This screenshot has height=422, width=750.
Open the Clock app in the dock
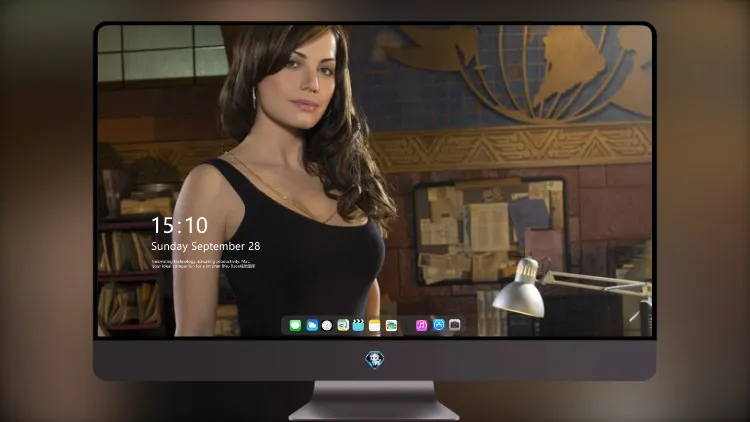pos(327,325)
